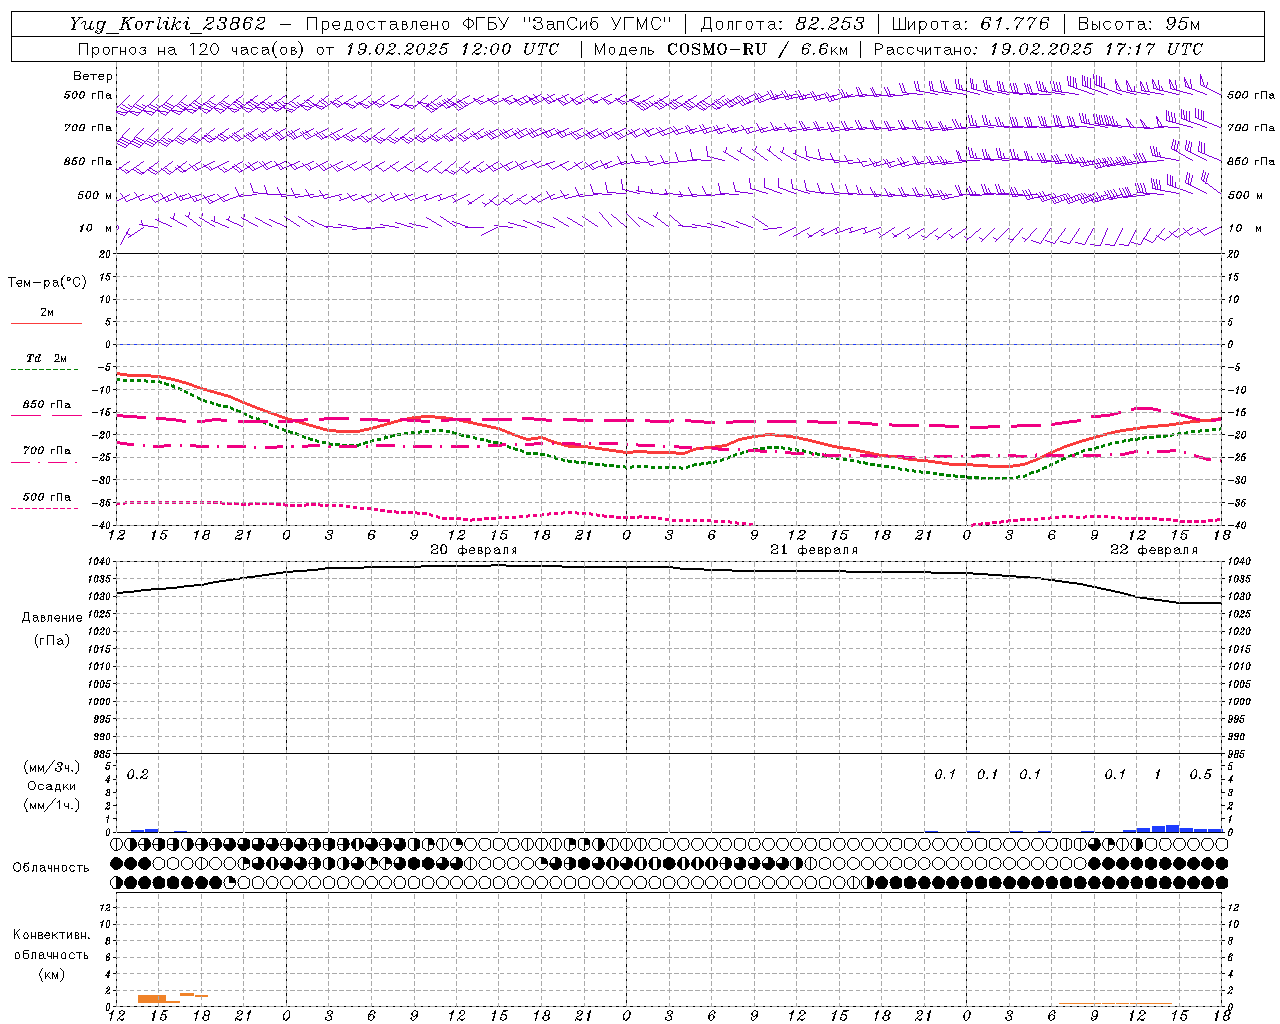Select the 10 м wind level label on left
1280x1024 pixels.
tap(96, 228)
